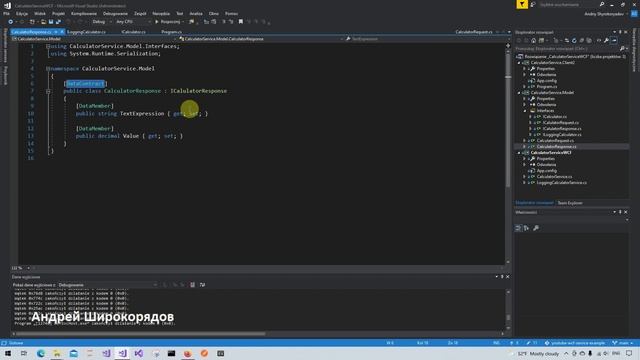Select CalculatorService.cs in Solution Explorer

click(x=554, y=177)
